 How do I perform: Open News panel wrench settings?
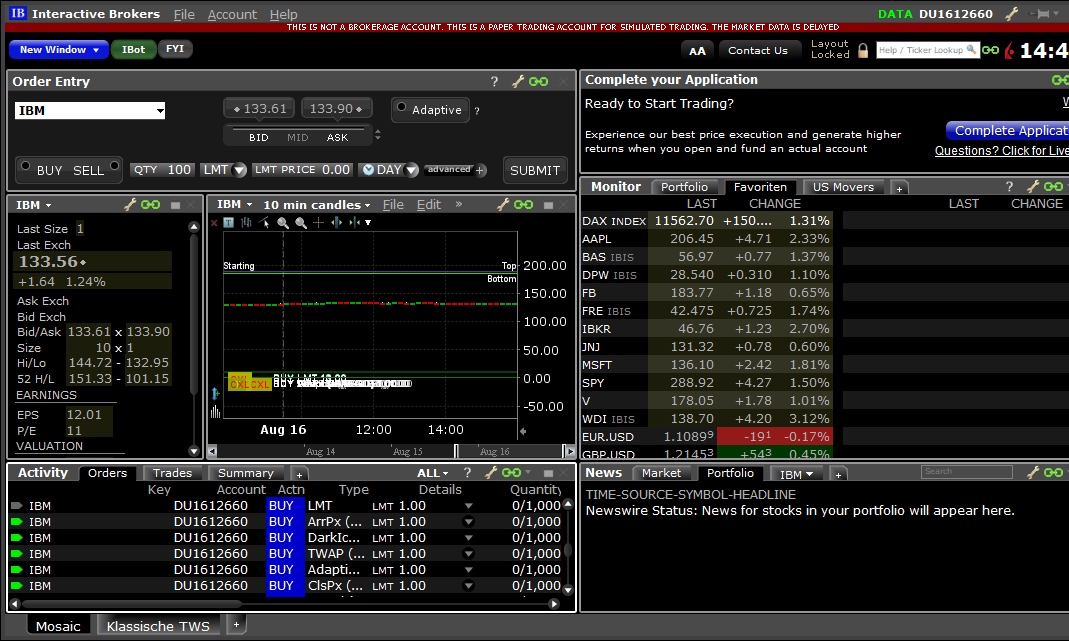click(x=1033, y=472)
